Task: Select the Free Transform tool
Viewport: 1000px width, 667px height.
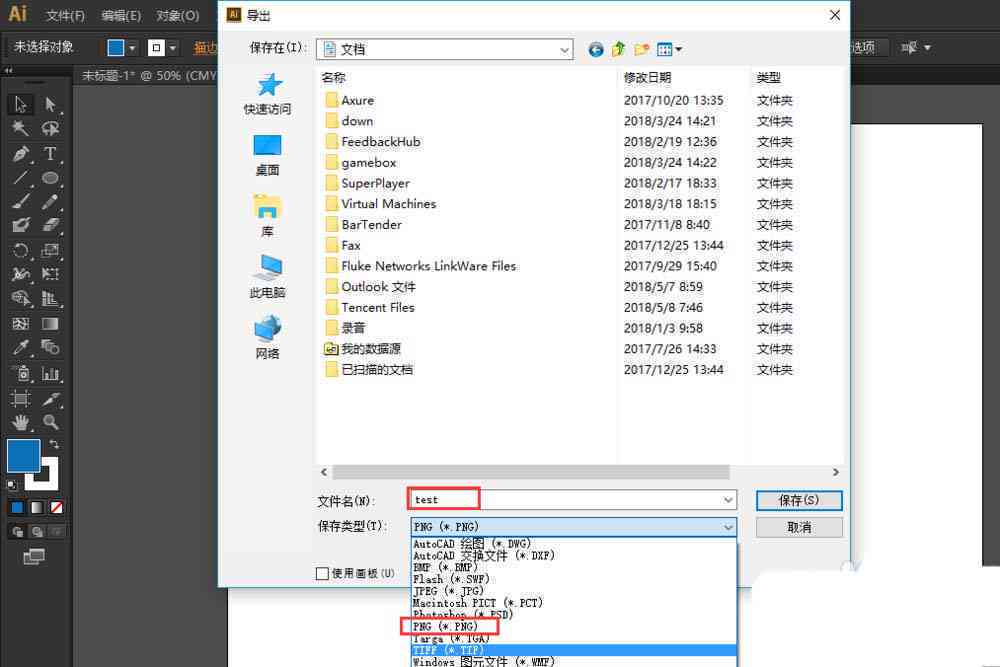Action: click(x=50, y=274)
